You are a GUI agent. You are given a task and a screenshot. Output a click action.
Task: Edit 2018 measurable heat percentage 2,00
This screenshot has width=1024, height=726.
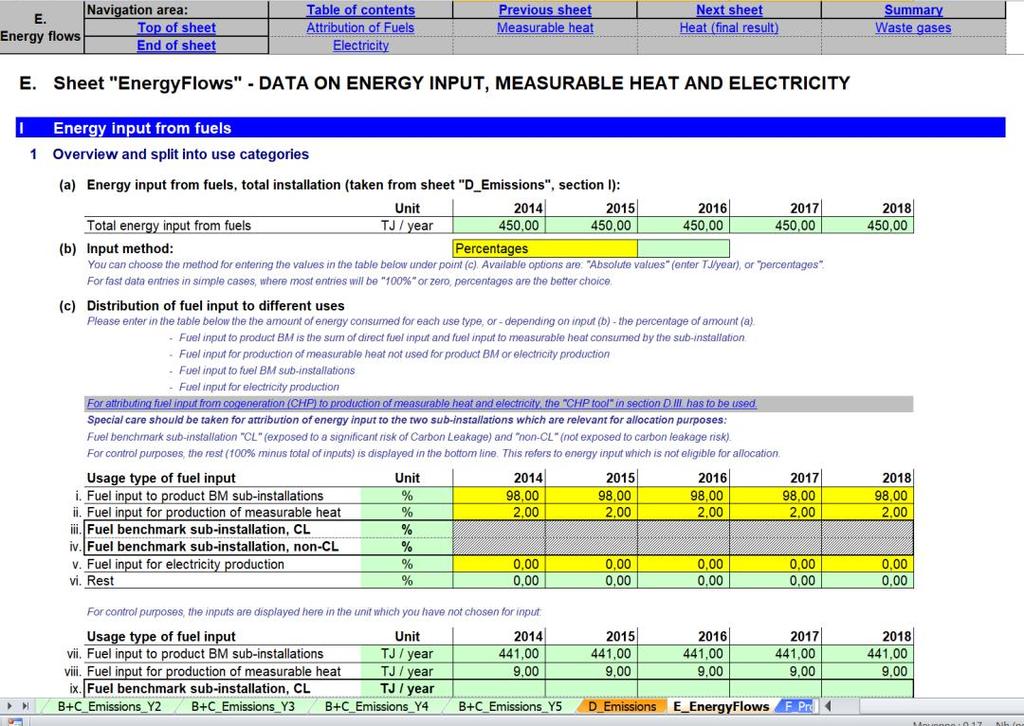point(867,512)
